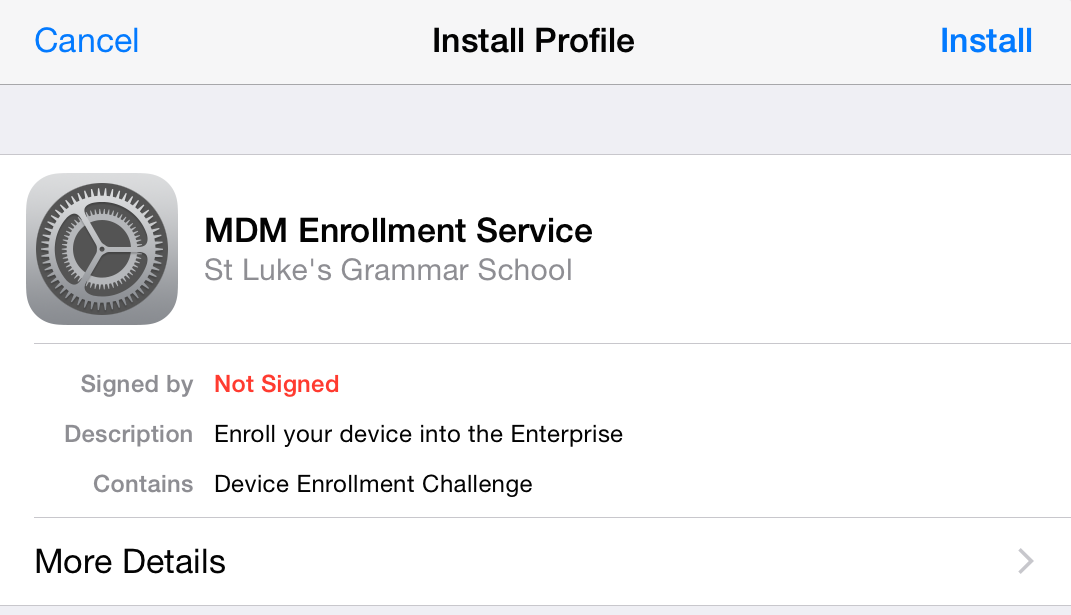Click empty navigation bar between Cancel and title
The image size is (1071, 615).
coord(285,41)
